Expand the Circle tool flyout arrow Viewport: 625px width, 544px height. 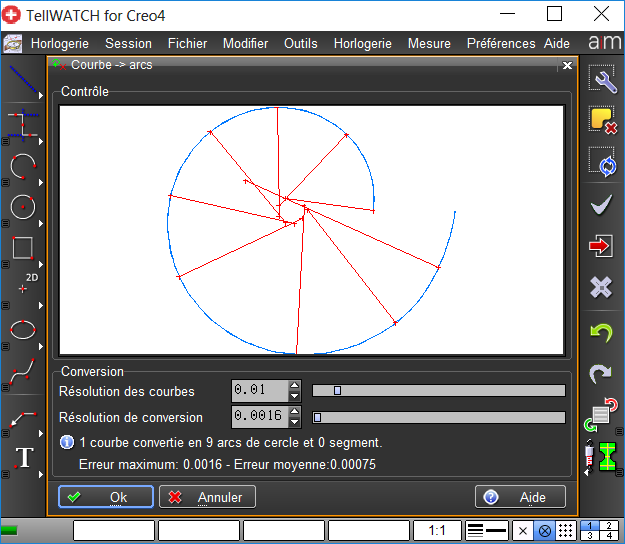click(40, 225)
